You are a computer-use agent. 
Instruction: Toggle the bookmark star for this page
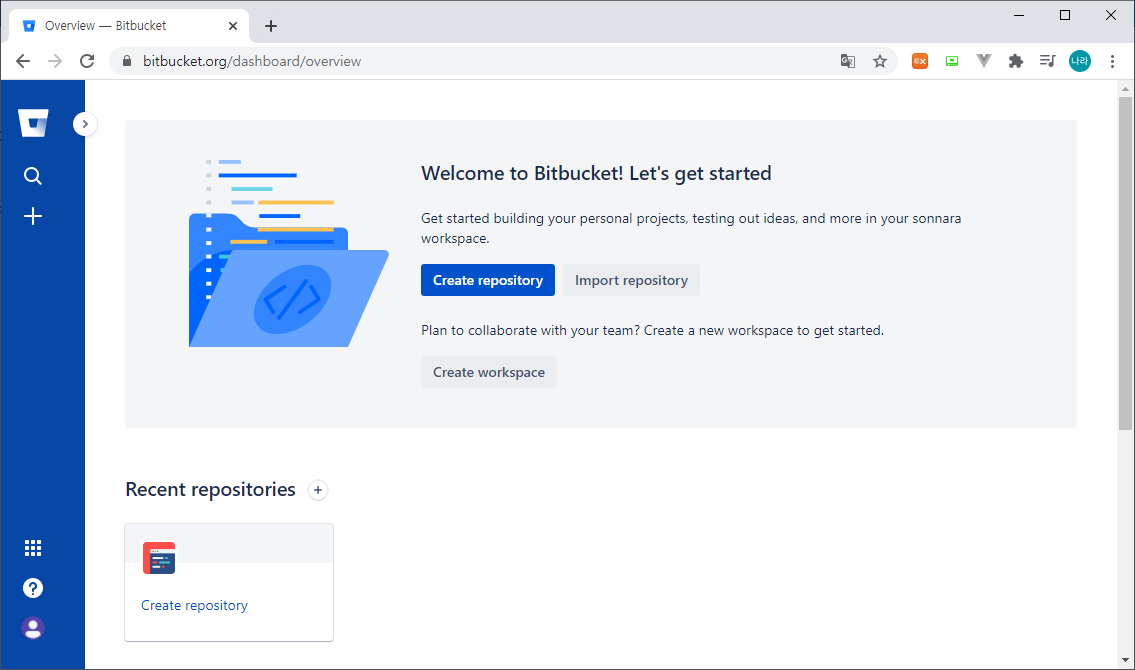point(879,61)
